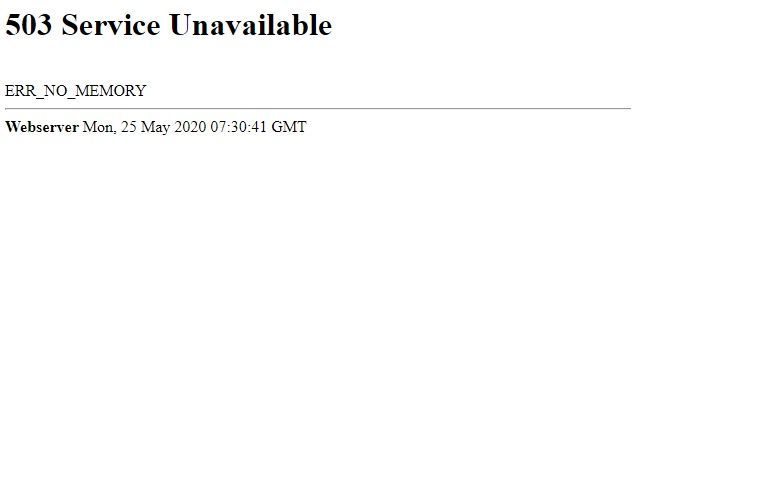
Task: Click the year 2020 in the timestamp
Action: [190, 127]
